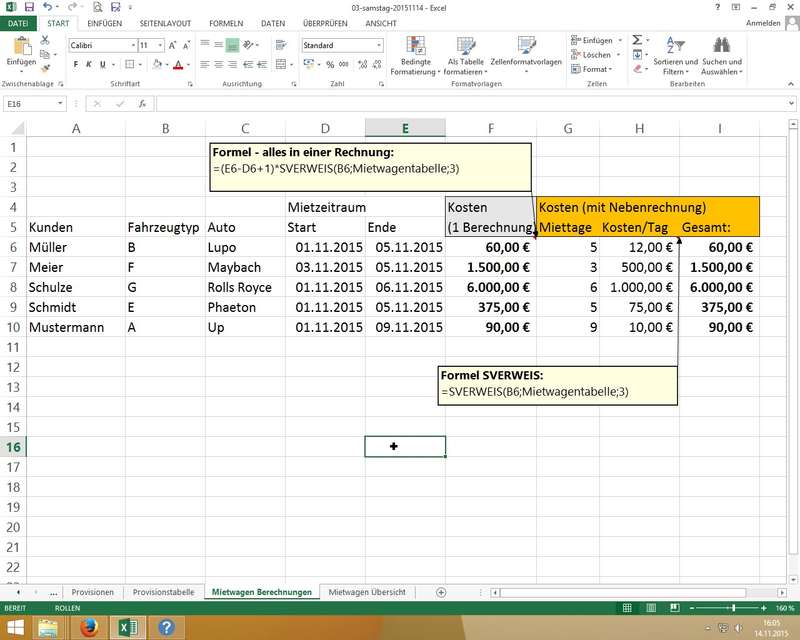This screenshot has width=800, height=640.
Task: Click the Bedingte Formatierung icon
Action: point(416,45)
